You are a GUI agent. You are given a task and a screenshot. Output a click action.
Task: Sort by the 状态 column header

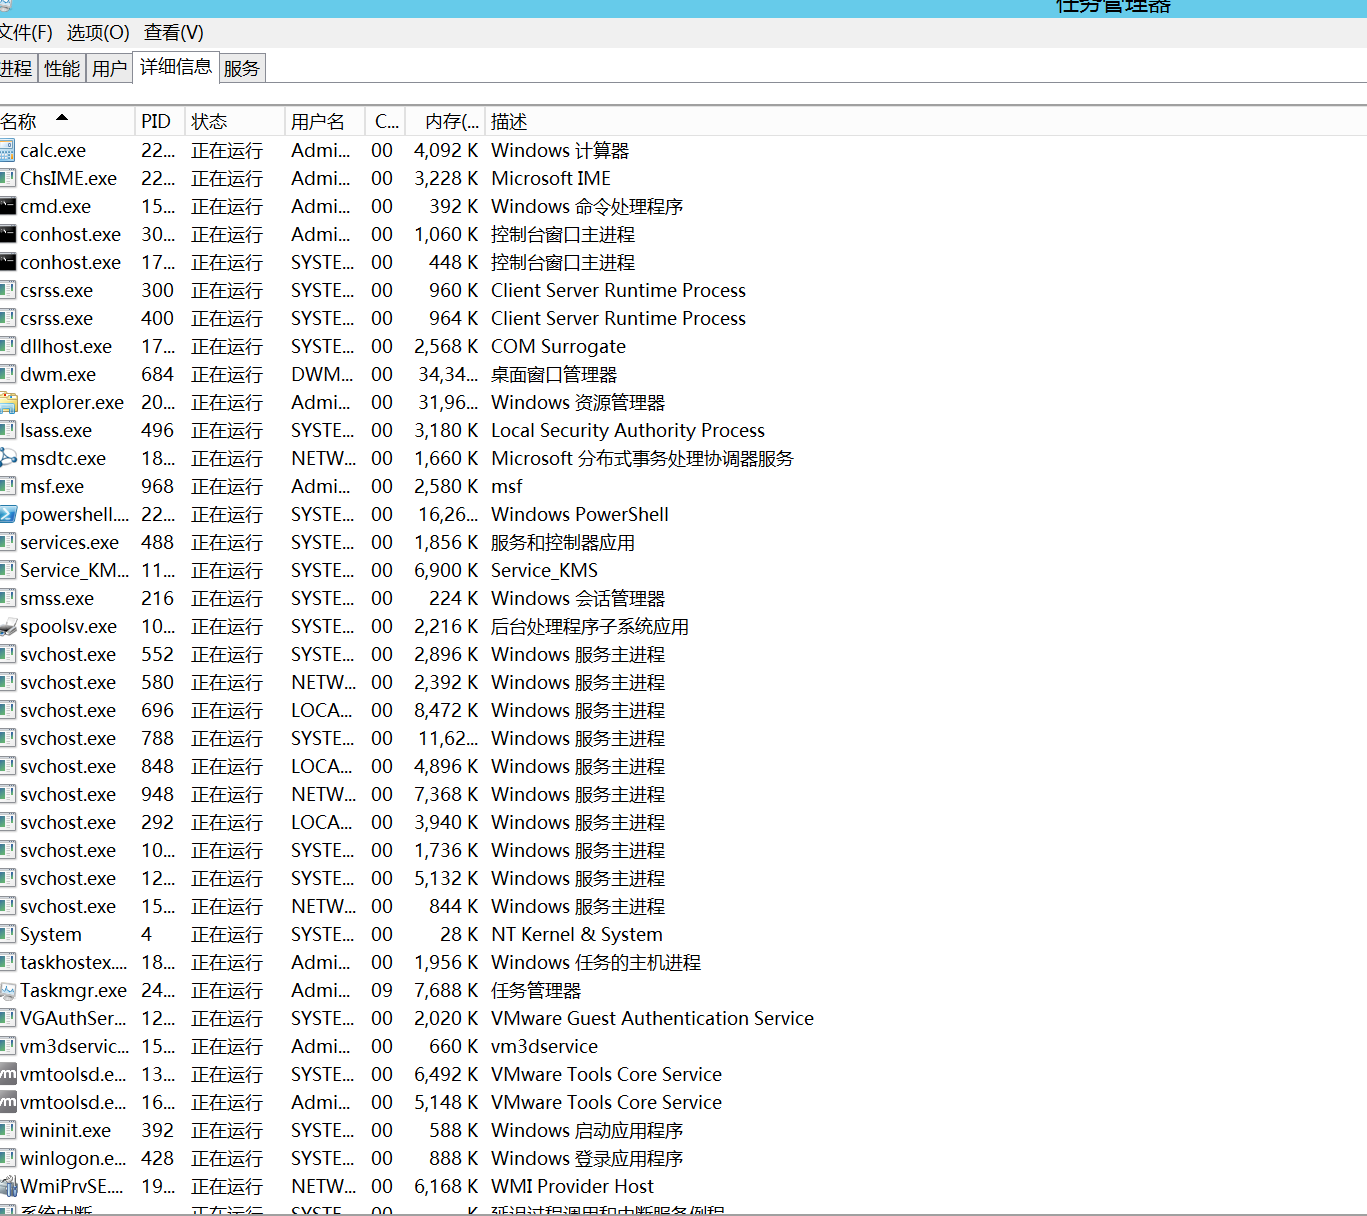coord(234,122)
